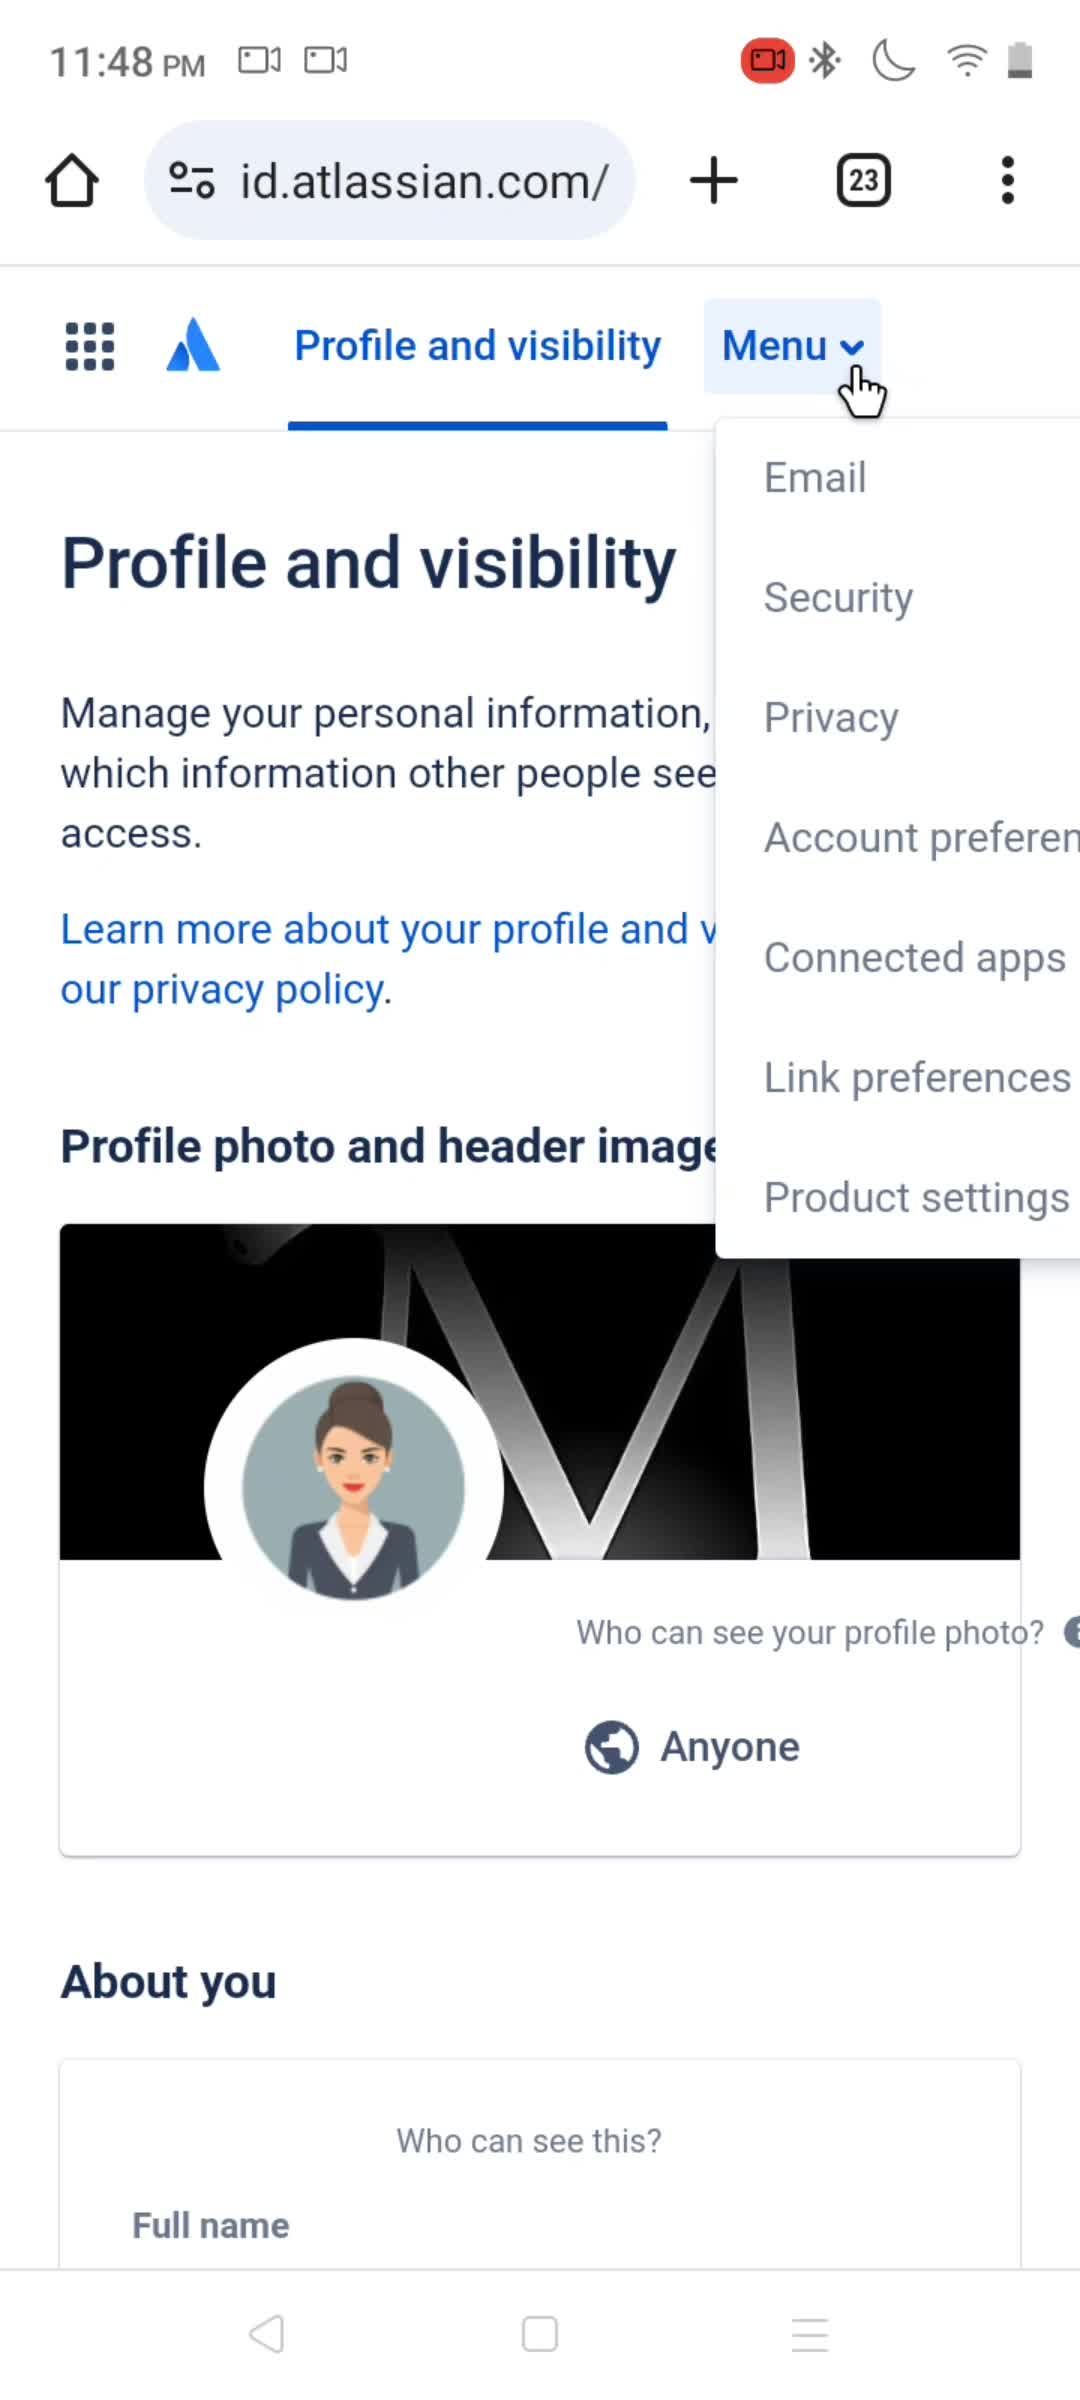Open Chrome's three-dot overflow menu
This screenshot has height=2400, width=1080.
(1007, 180)
